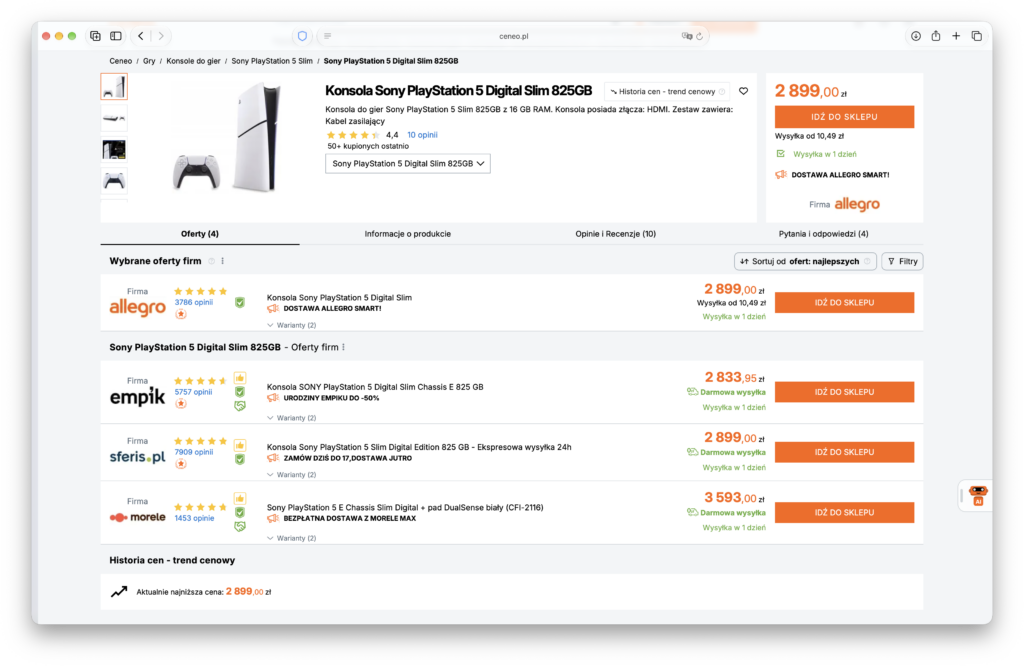This screenshot has height=666, width=1024.
Task: Click the sferis.pl shop logo
Action: click(137, 456)
